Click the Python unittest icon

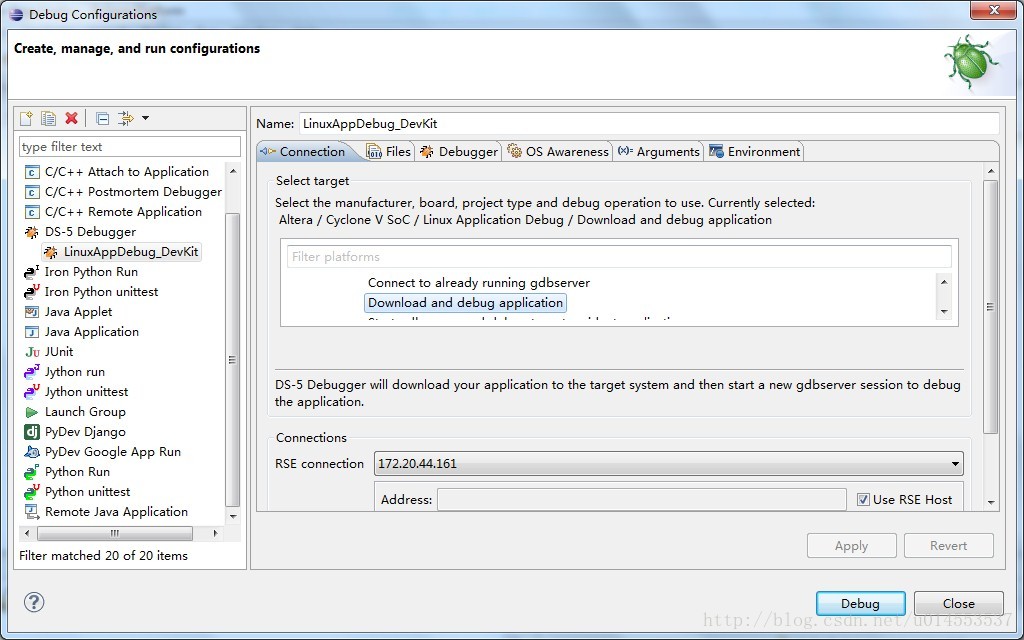point(31,492)
